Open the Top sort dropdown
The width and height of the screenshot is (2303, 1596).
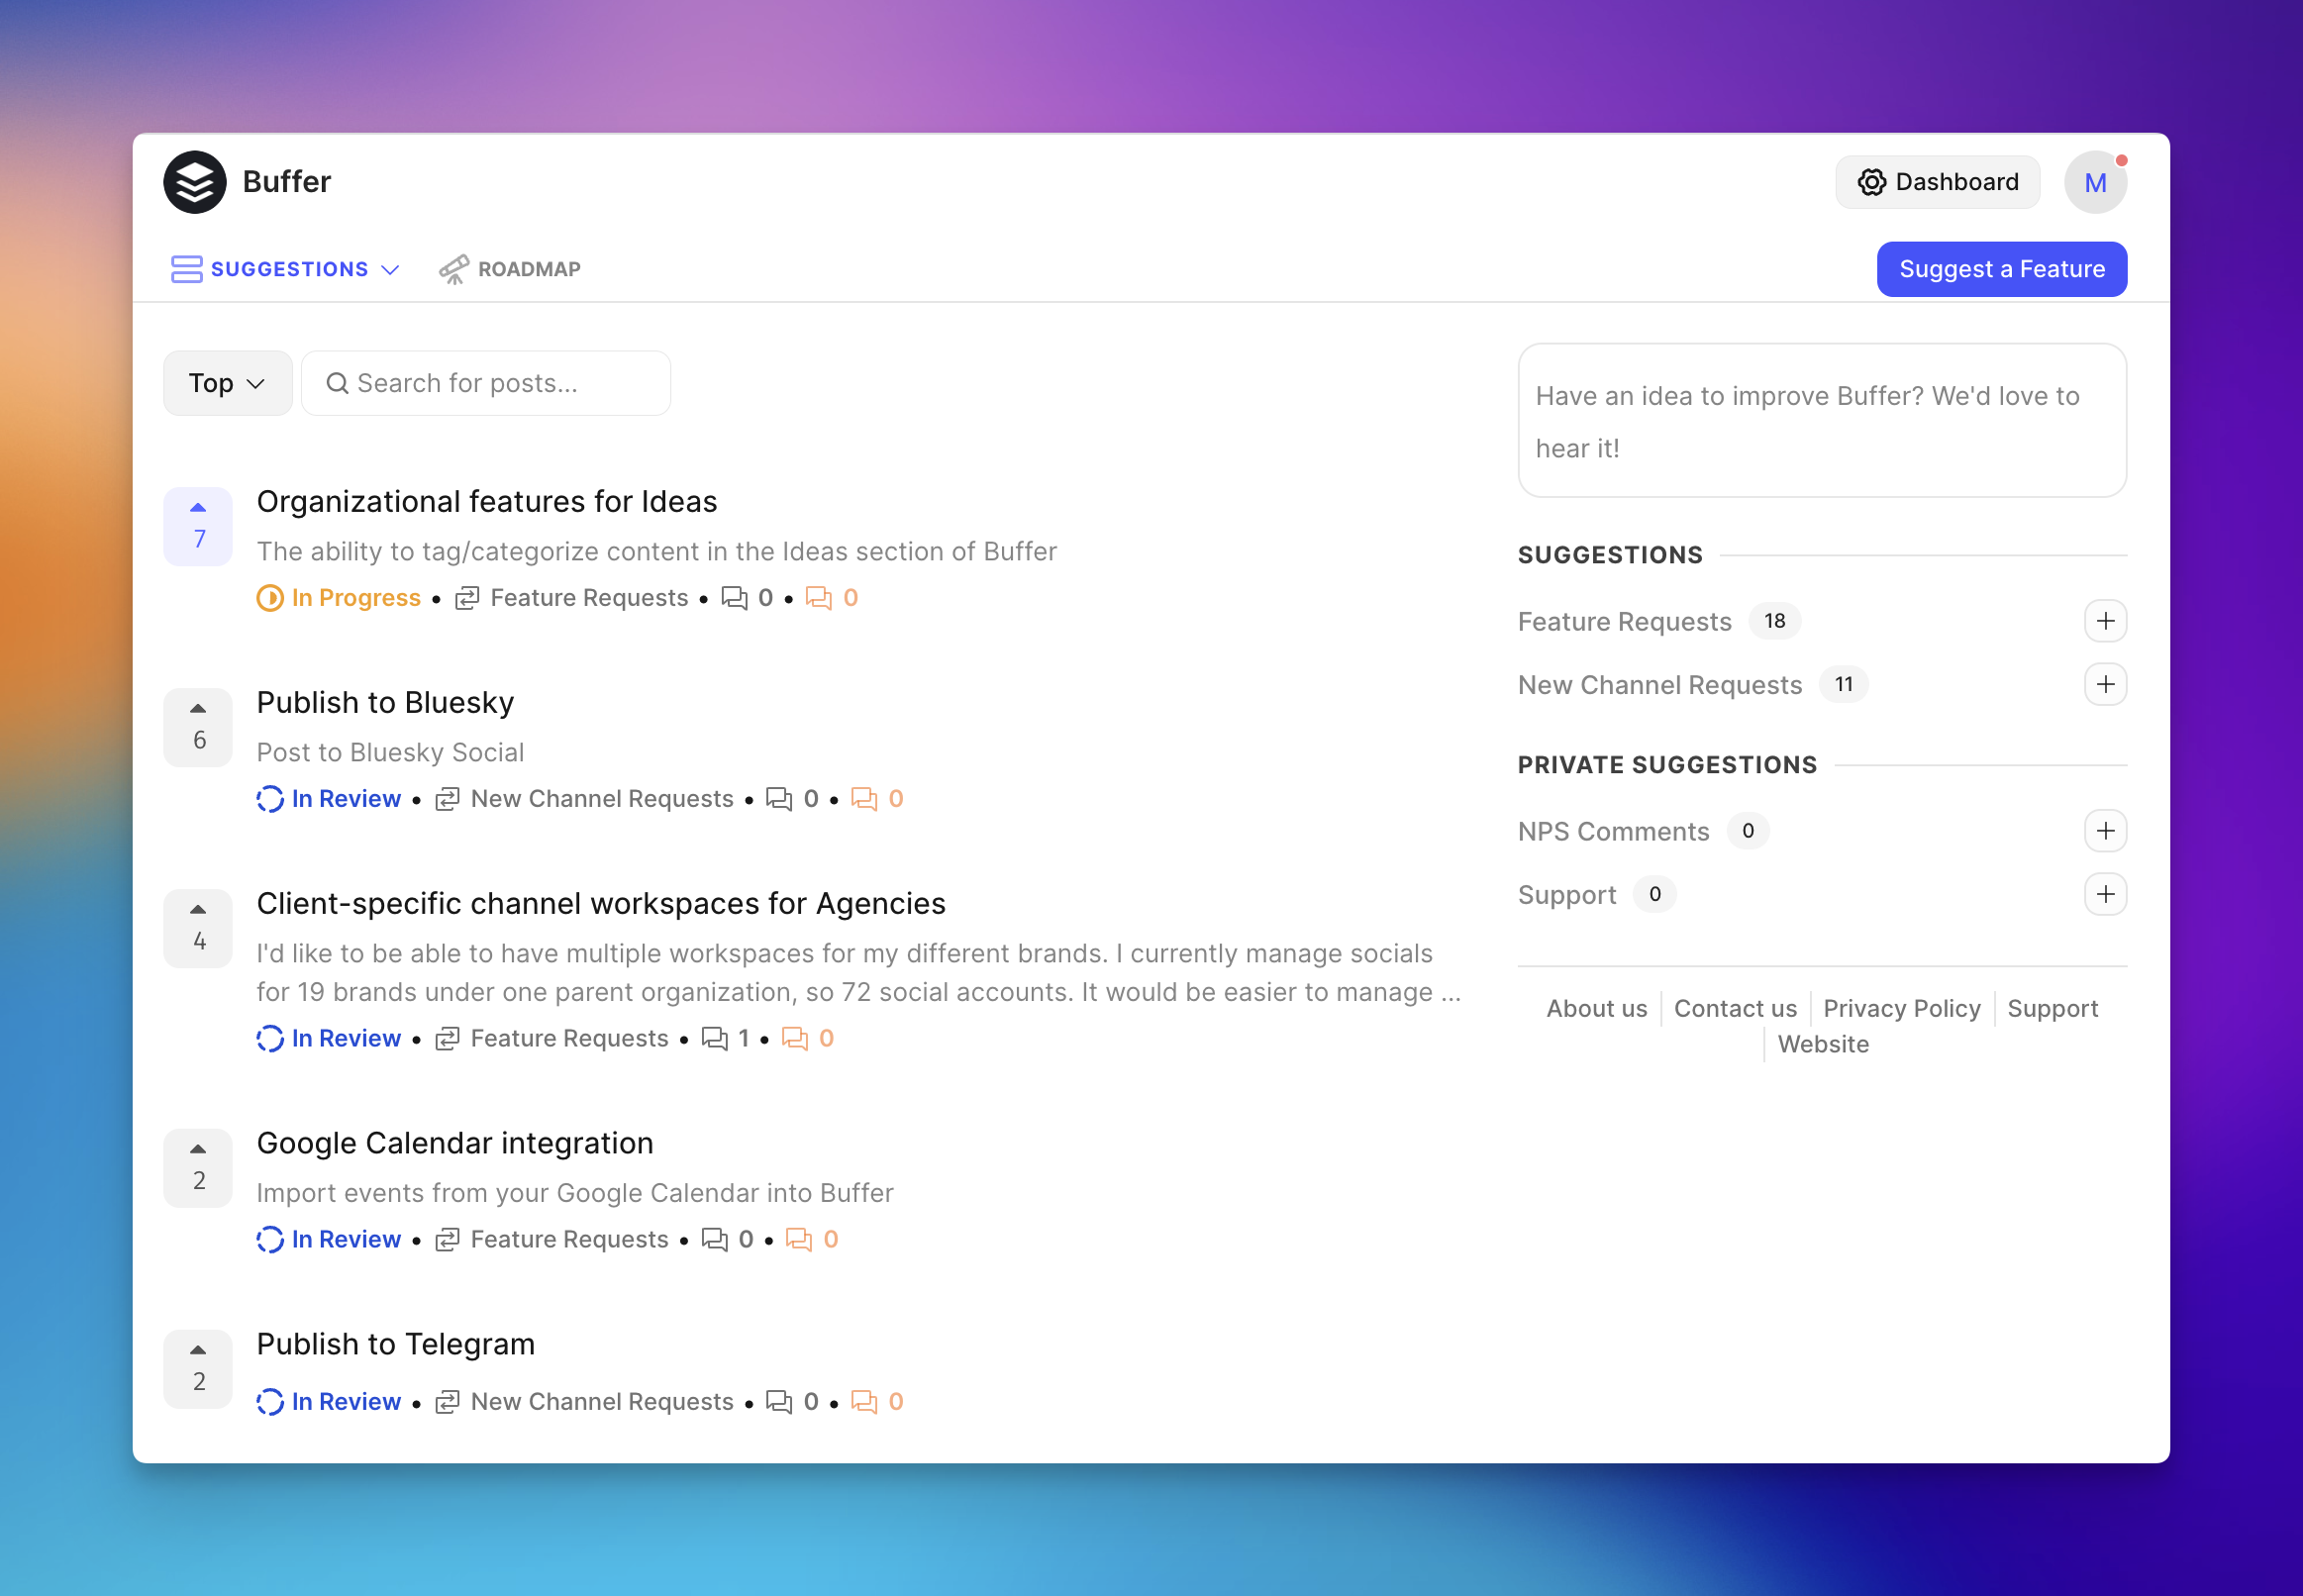click(227, 383)
